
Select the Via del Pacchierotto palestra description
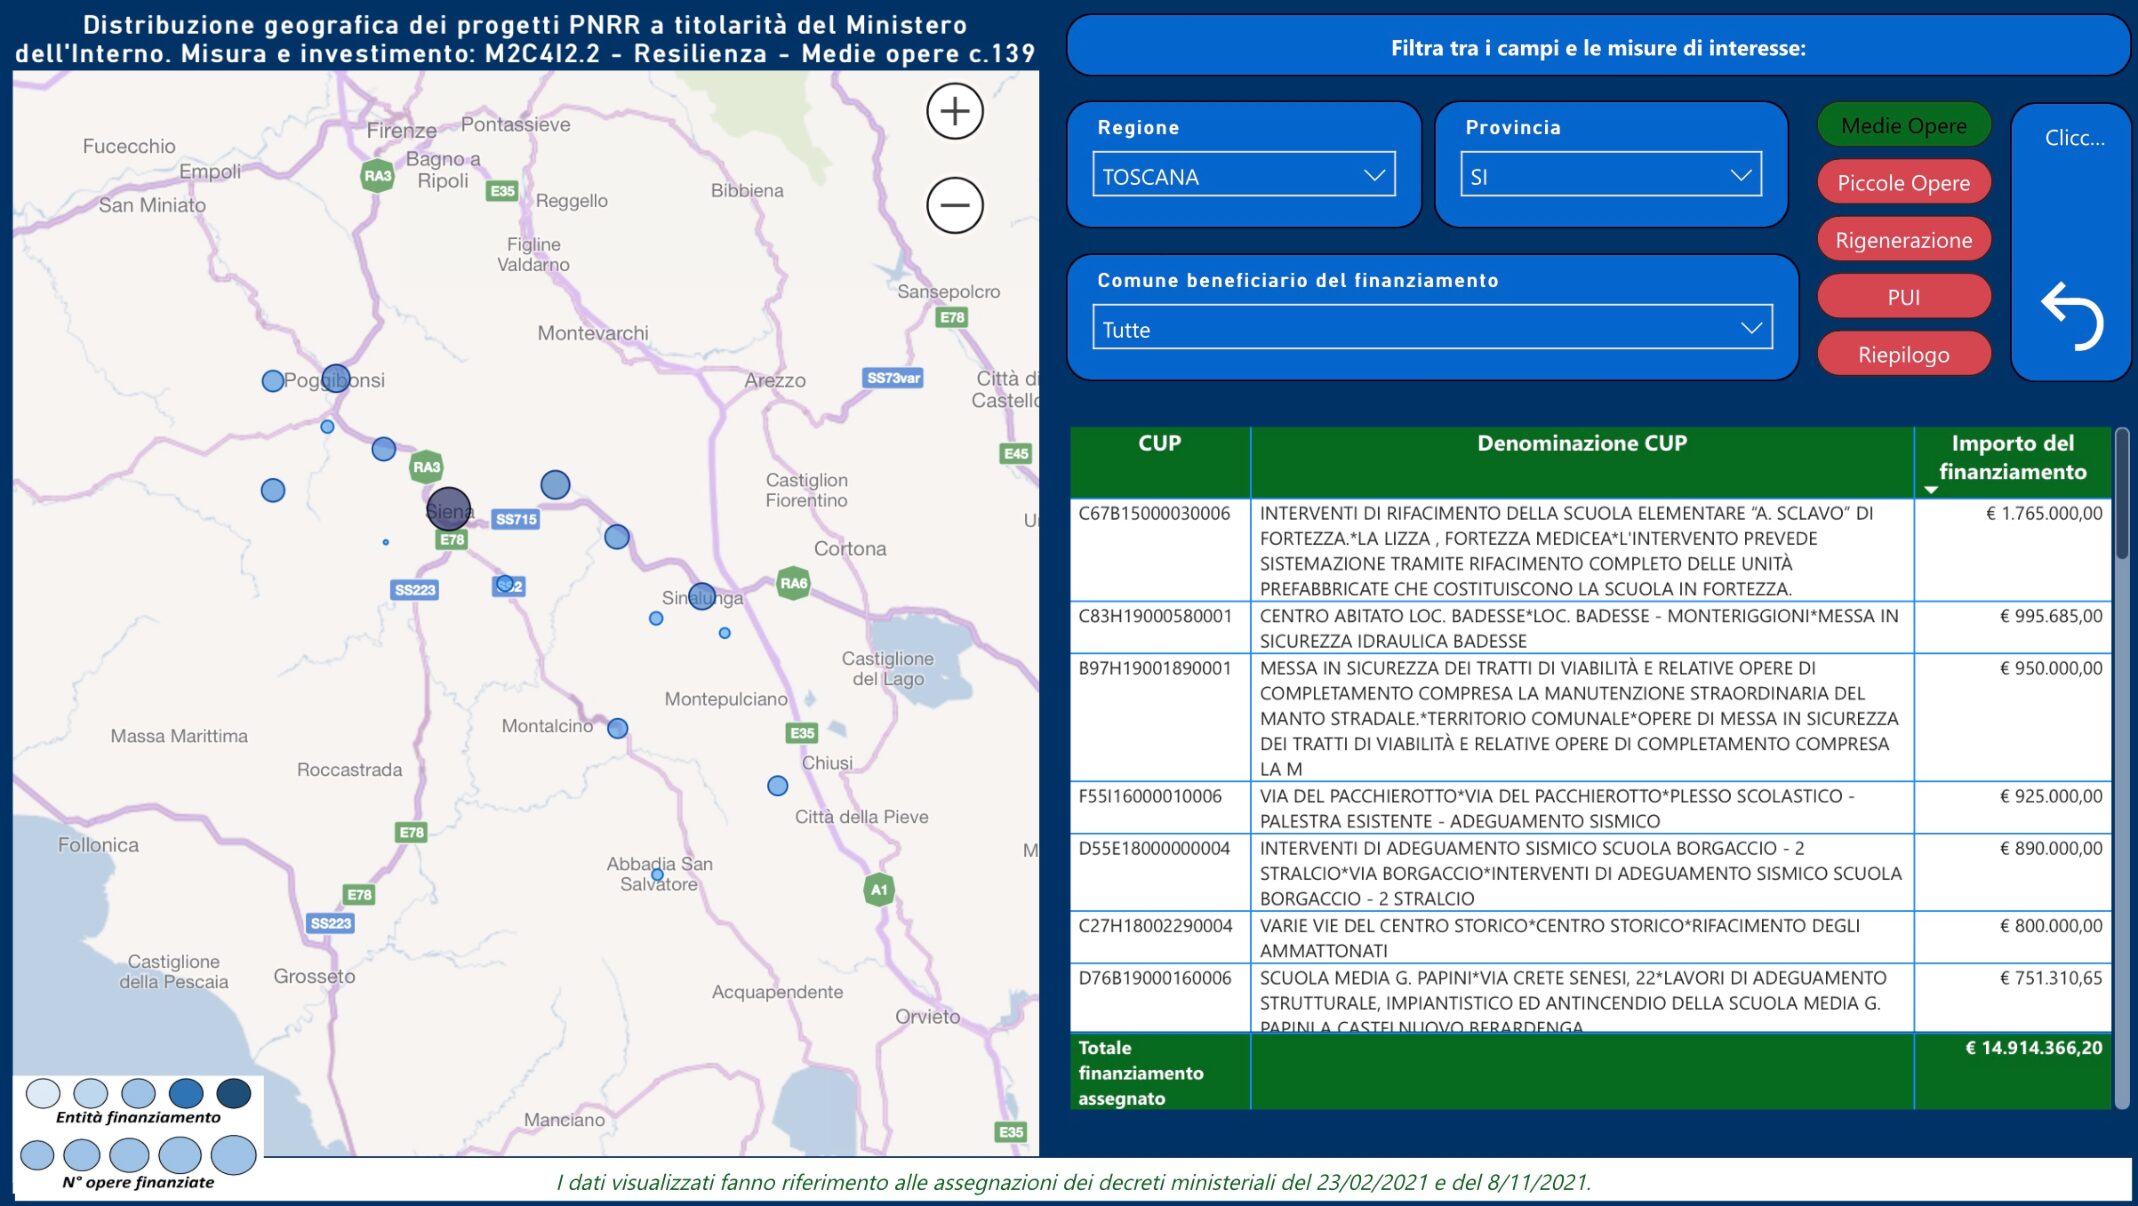coord(1582,808)
